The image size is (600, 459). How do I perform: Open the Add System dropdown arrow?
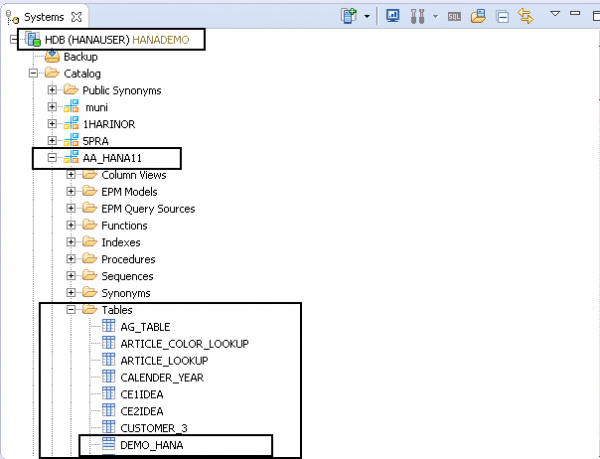click(367, 16)
